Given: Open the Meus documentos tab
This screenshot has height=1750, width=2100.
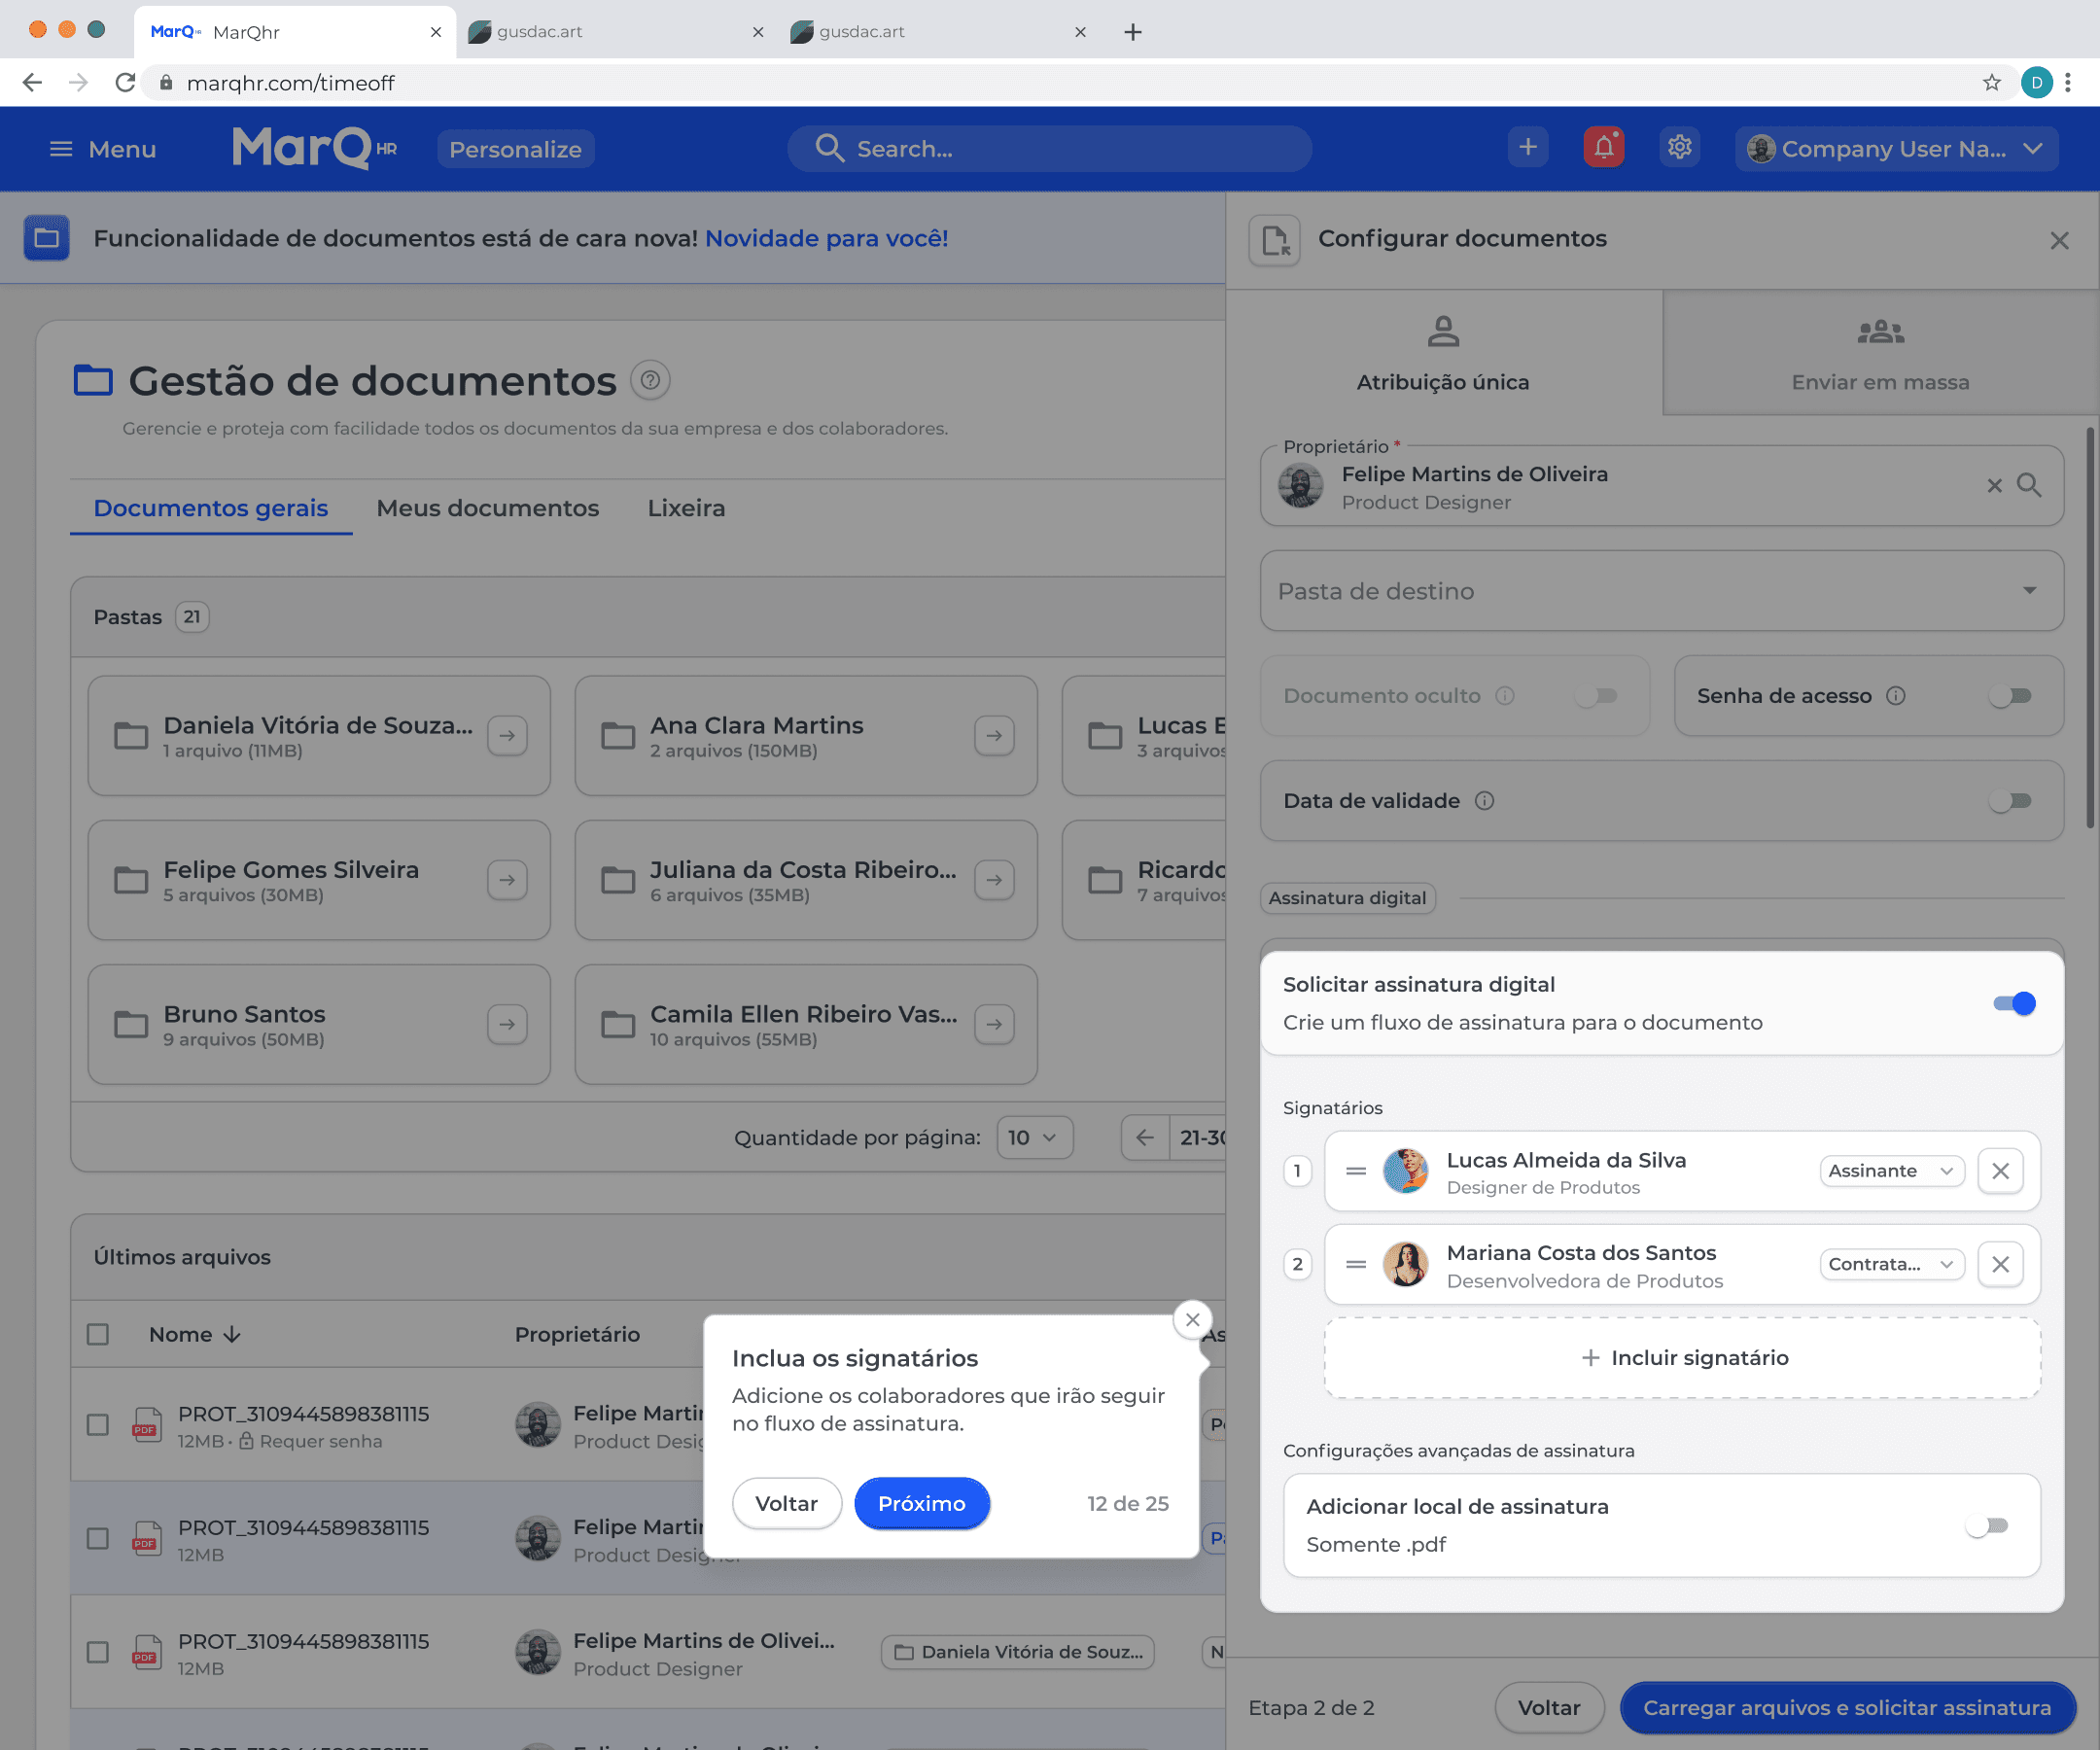Looking at the screenshot, I should (x=488, y=508).
